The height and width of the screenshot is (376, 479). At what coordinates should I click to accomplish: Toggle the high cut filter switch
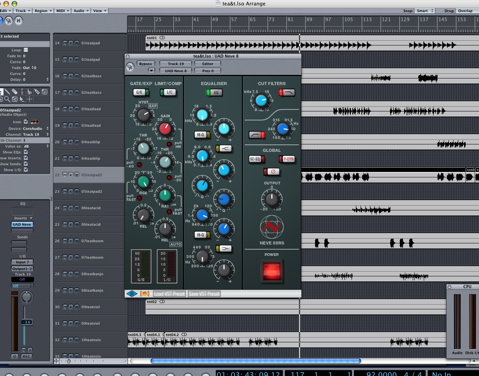(x=287, y=92)
